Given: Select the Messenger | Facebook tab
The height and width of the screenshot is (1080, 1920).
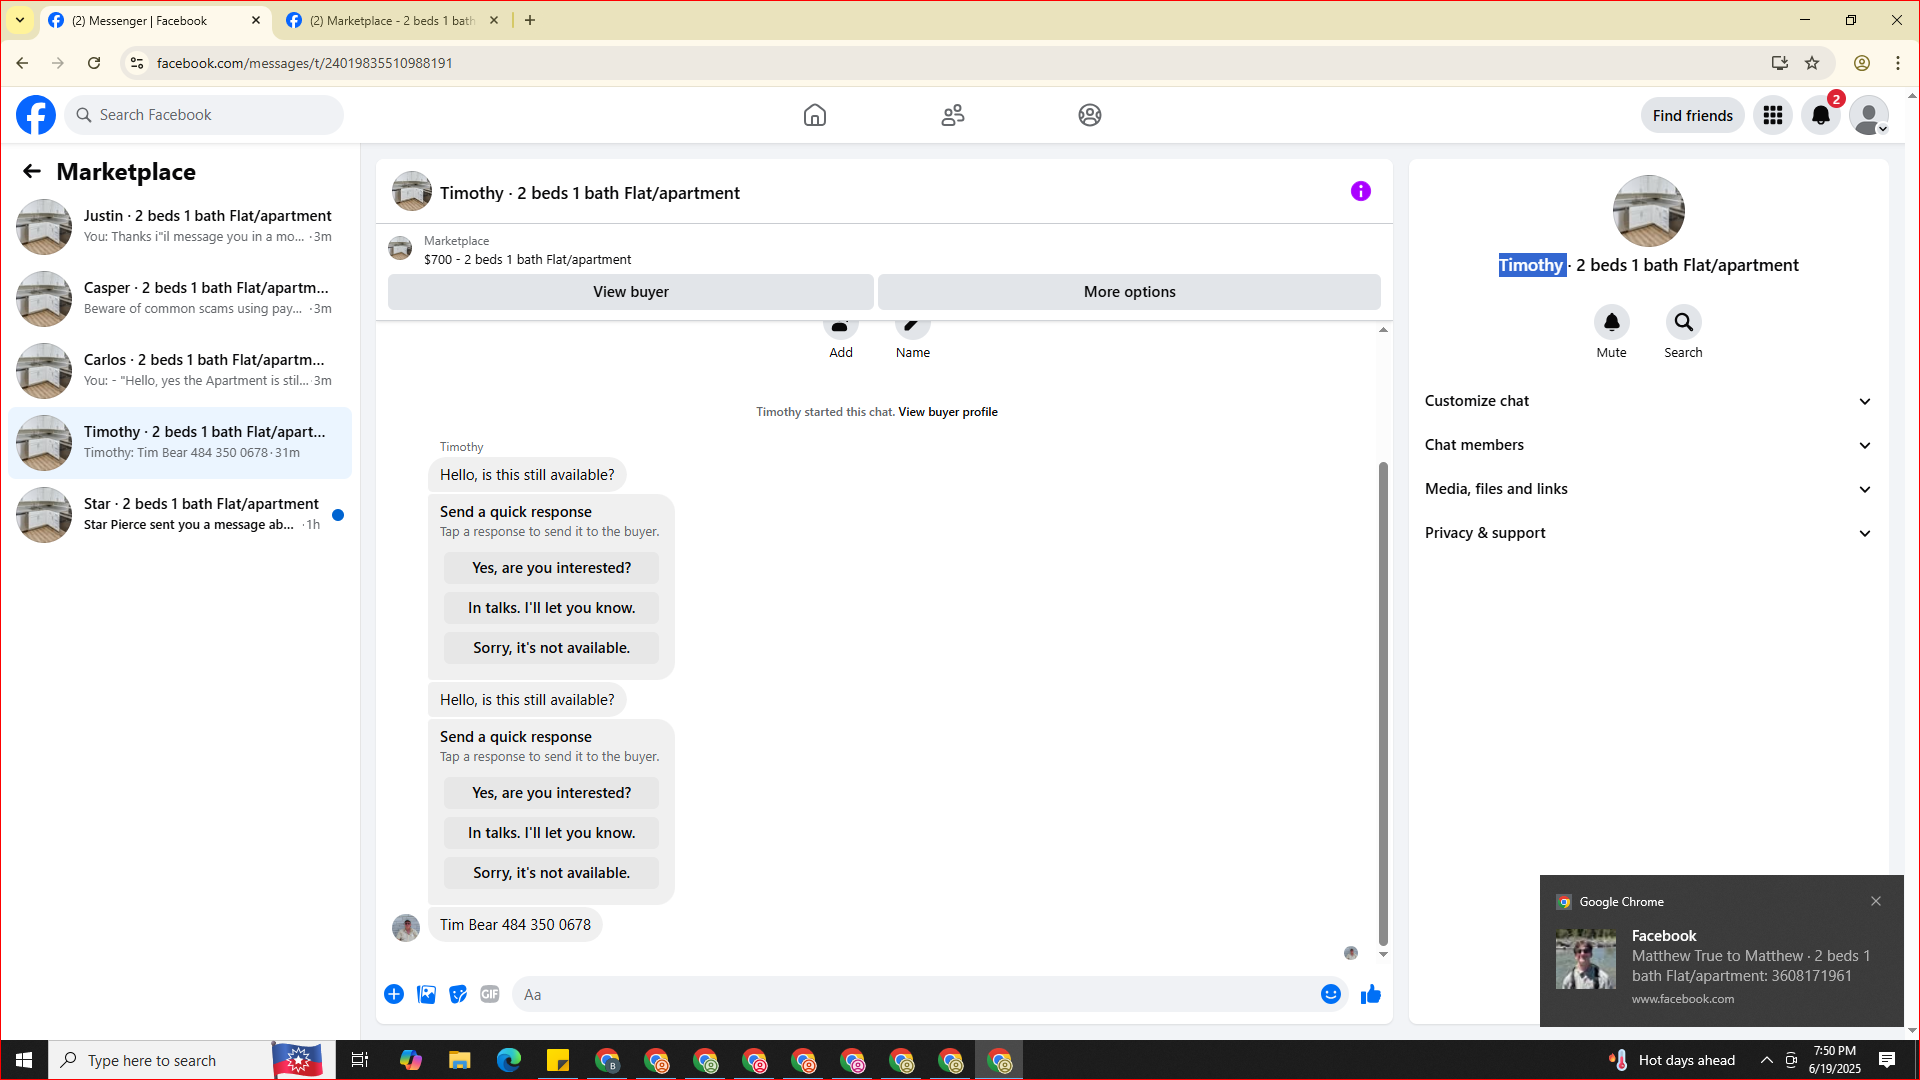Looking at the screenshot, I should pos(155,20).
